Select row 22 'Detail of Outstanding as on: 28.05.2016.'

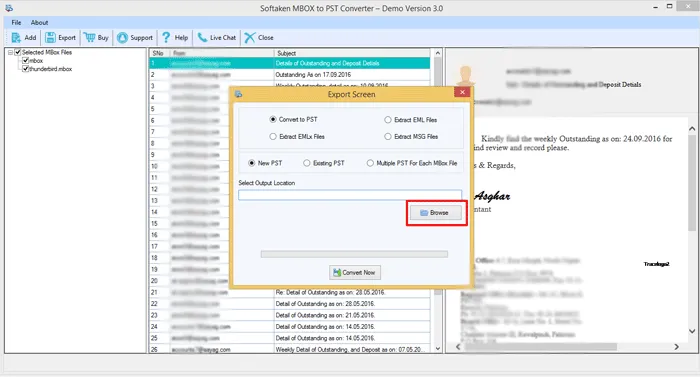[x=290, y=304]
